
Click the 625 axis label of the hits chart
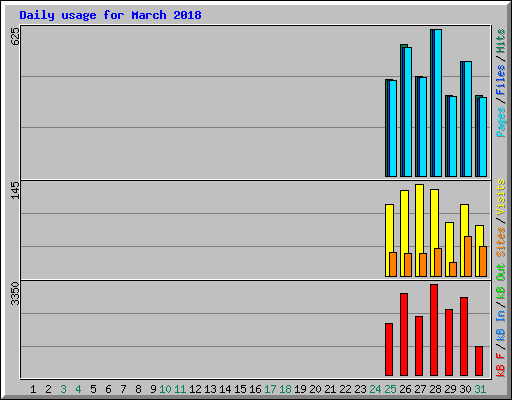point(15,36)
